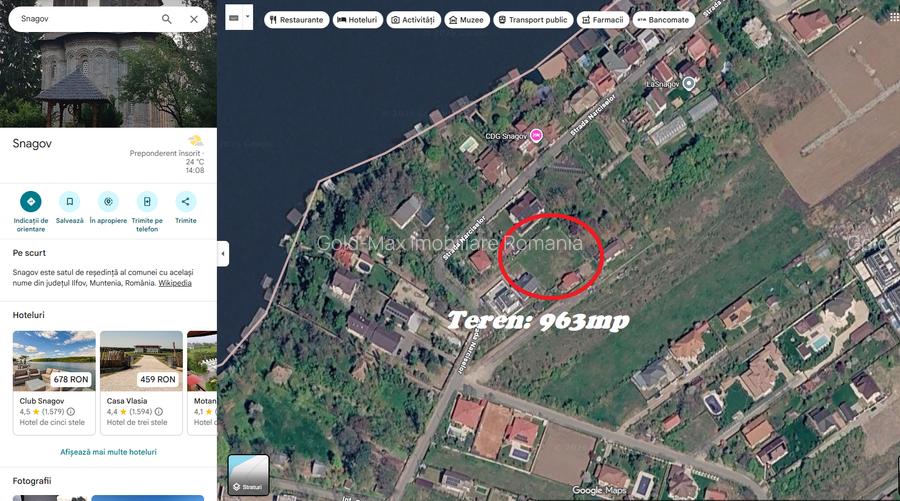Select the Muzee chip
The width and height of the screenshot is (900, 501).
467,20
